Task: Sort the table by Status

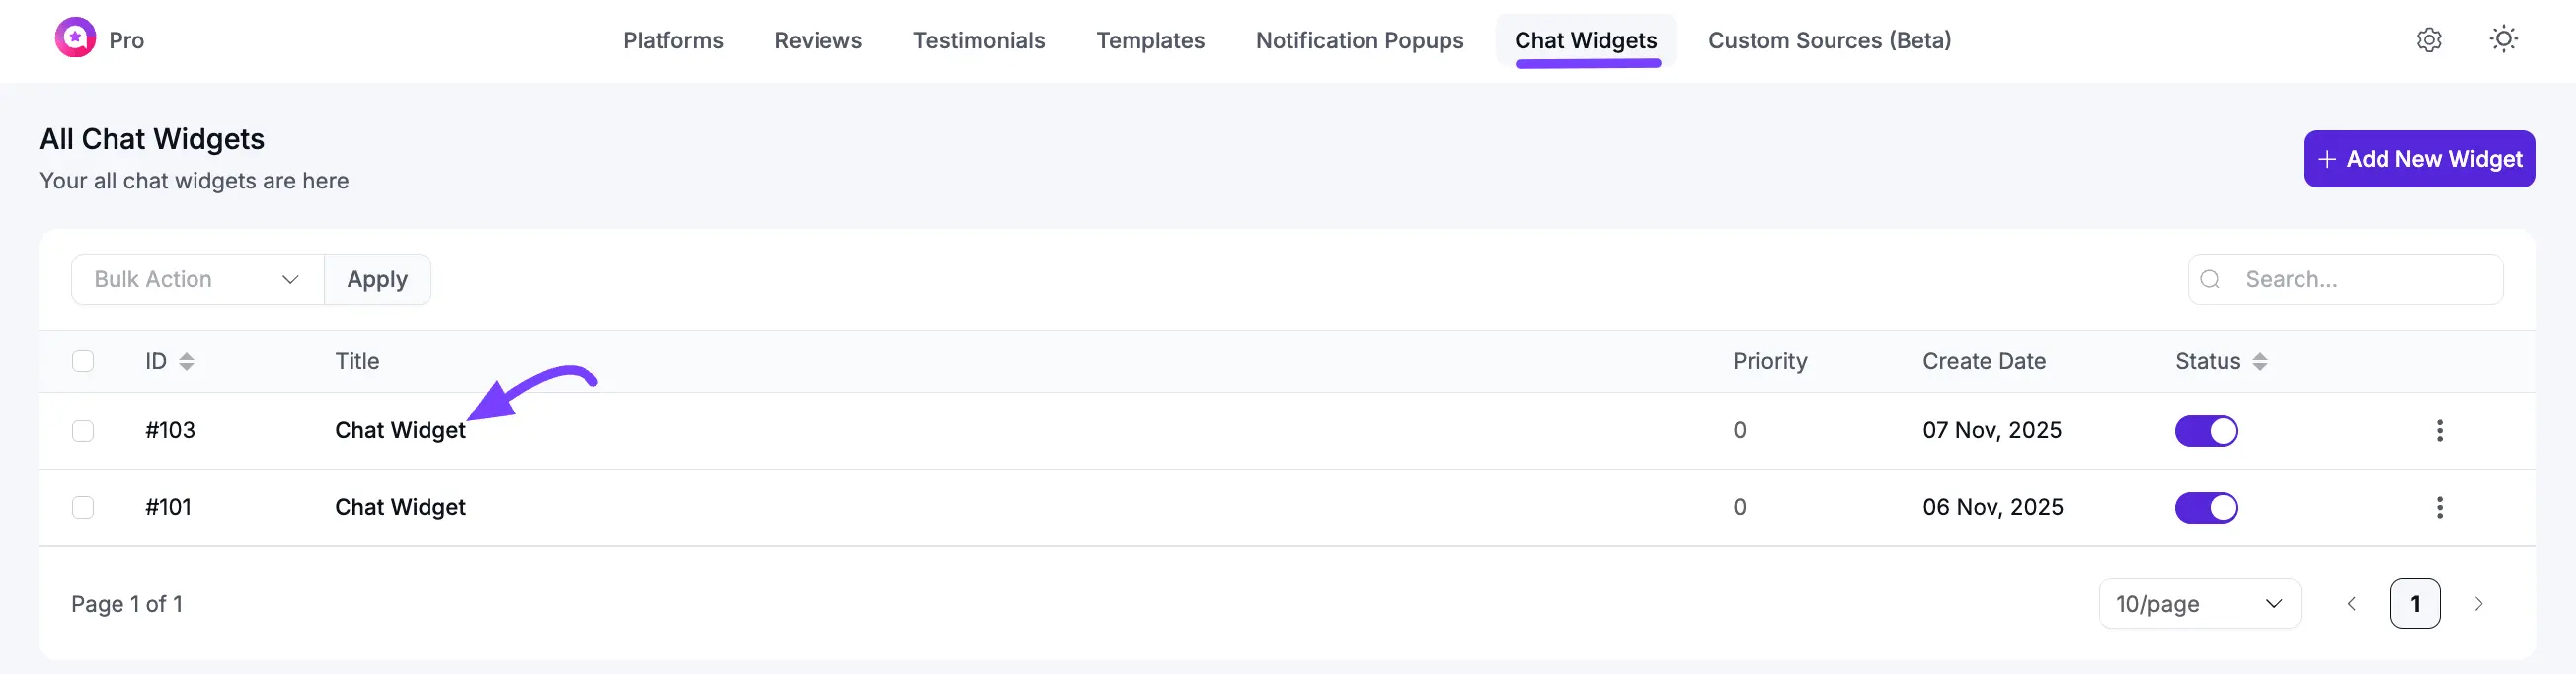Action: click(2259, 362)
